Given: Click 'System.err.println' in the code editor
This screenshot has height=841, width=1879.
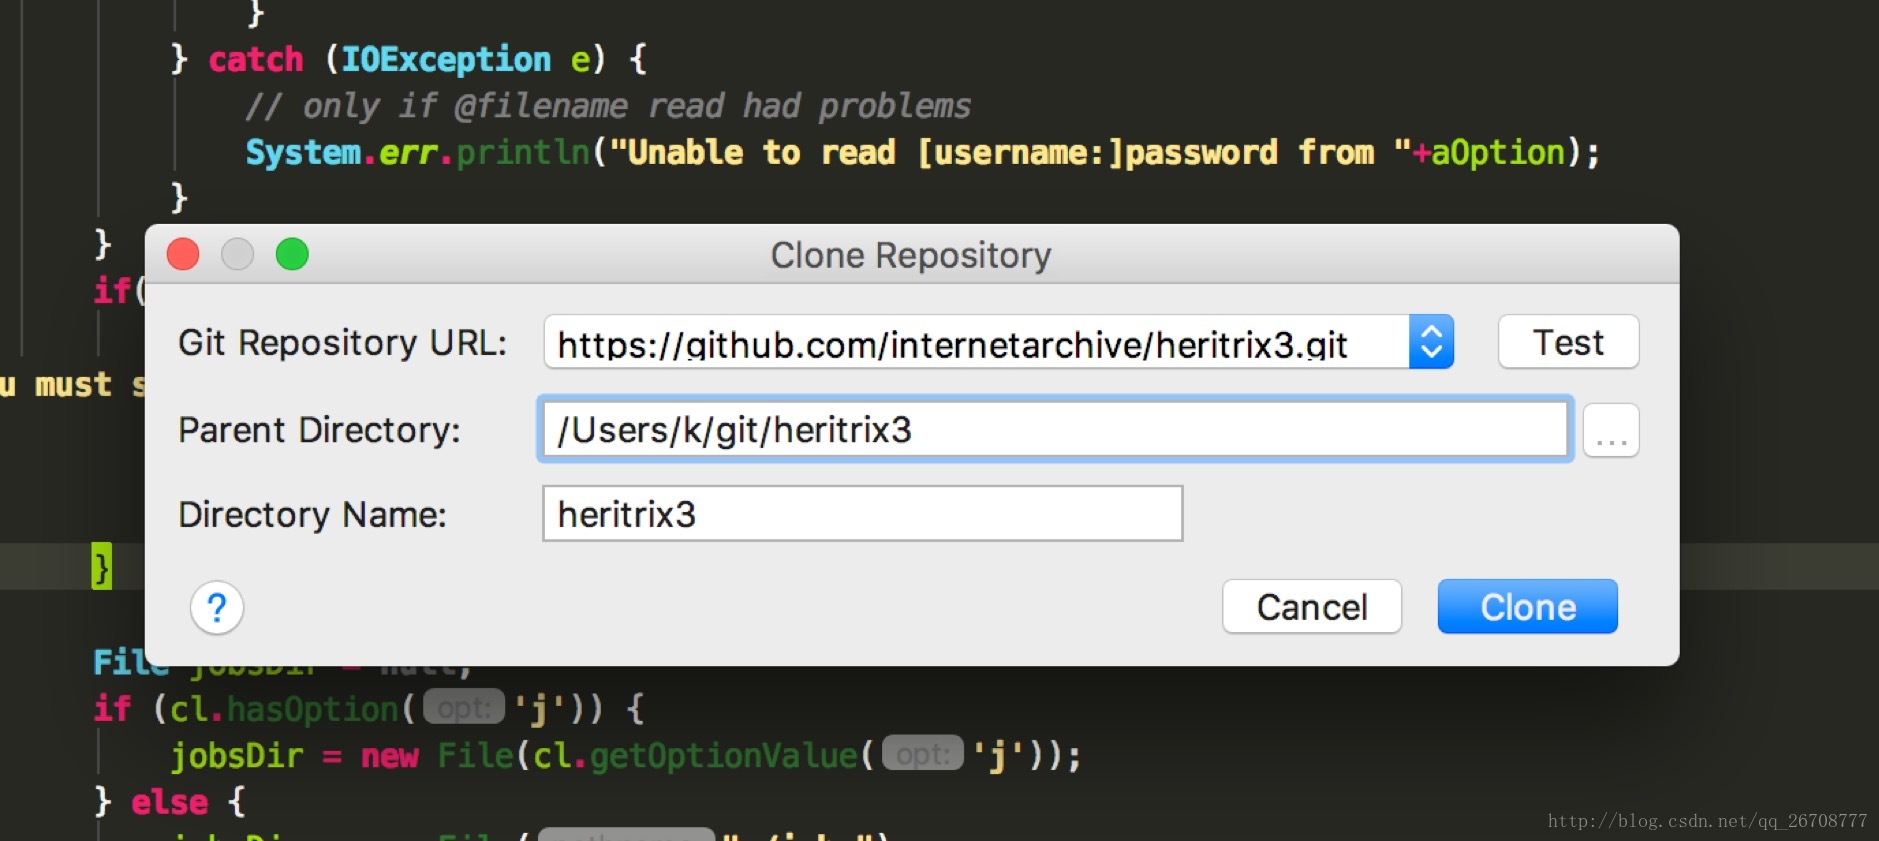Looking at the screenshot, I should pyautogui.click(x=418, y=152).
